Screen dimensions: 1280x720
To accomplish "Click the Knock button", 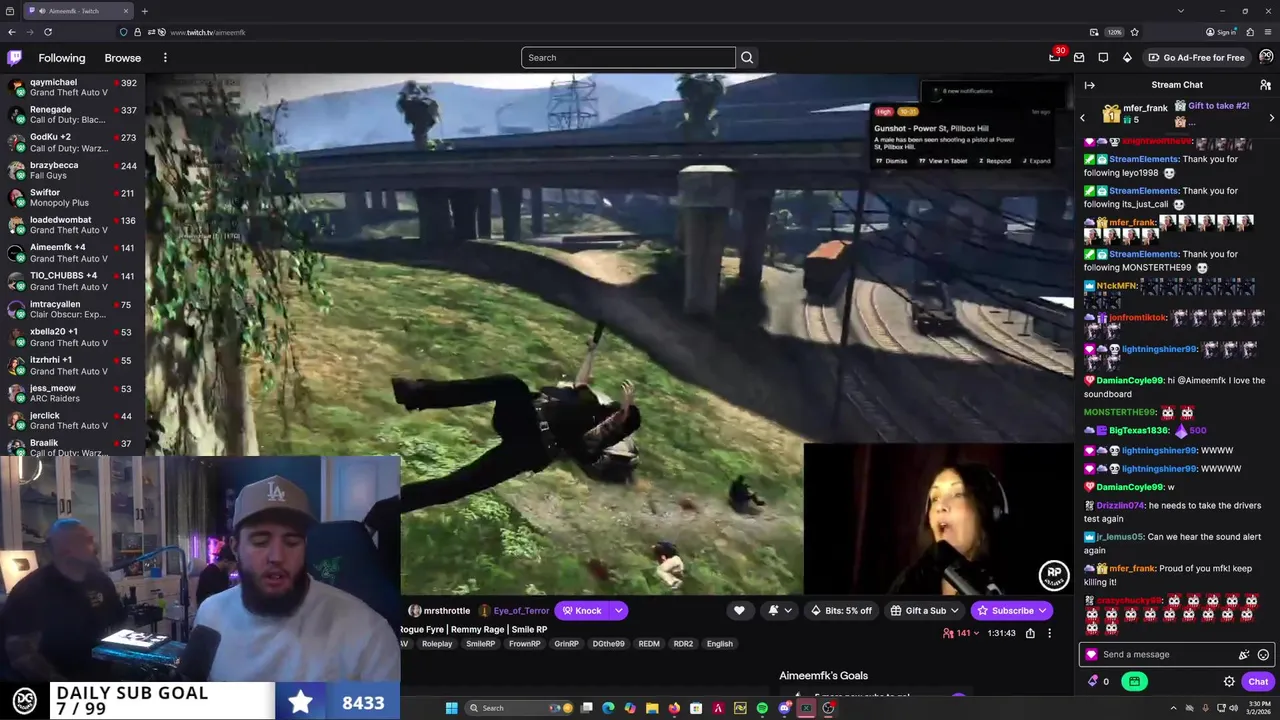I will 581,610.
